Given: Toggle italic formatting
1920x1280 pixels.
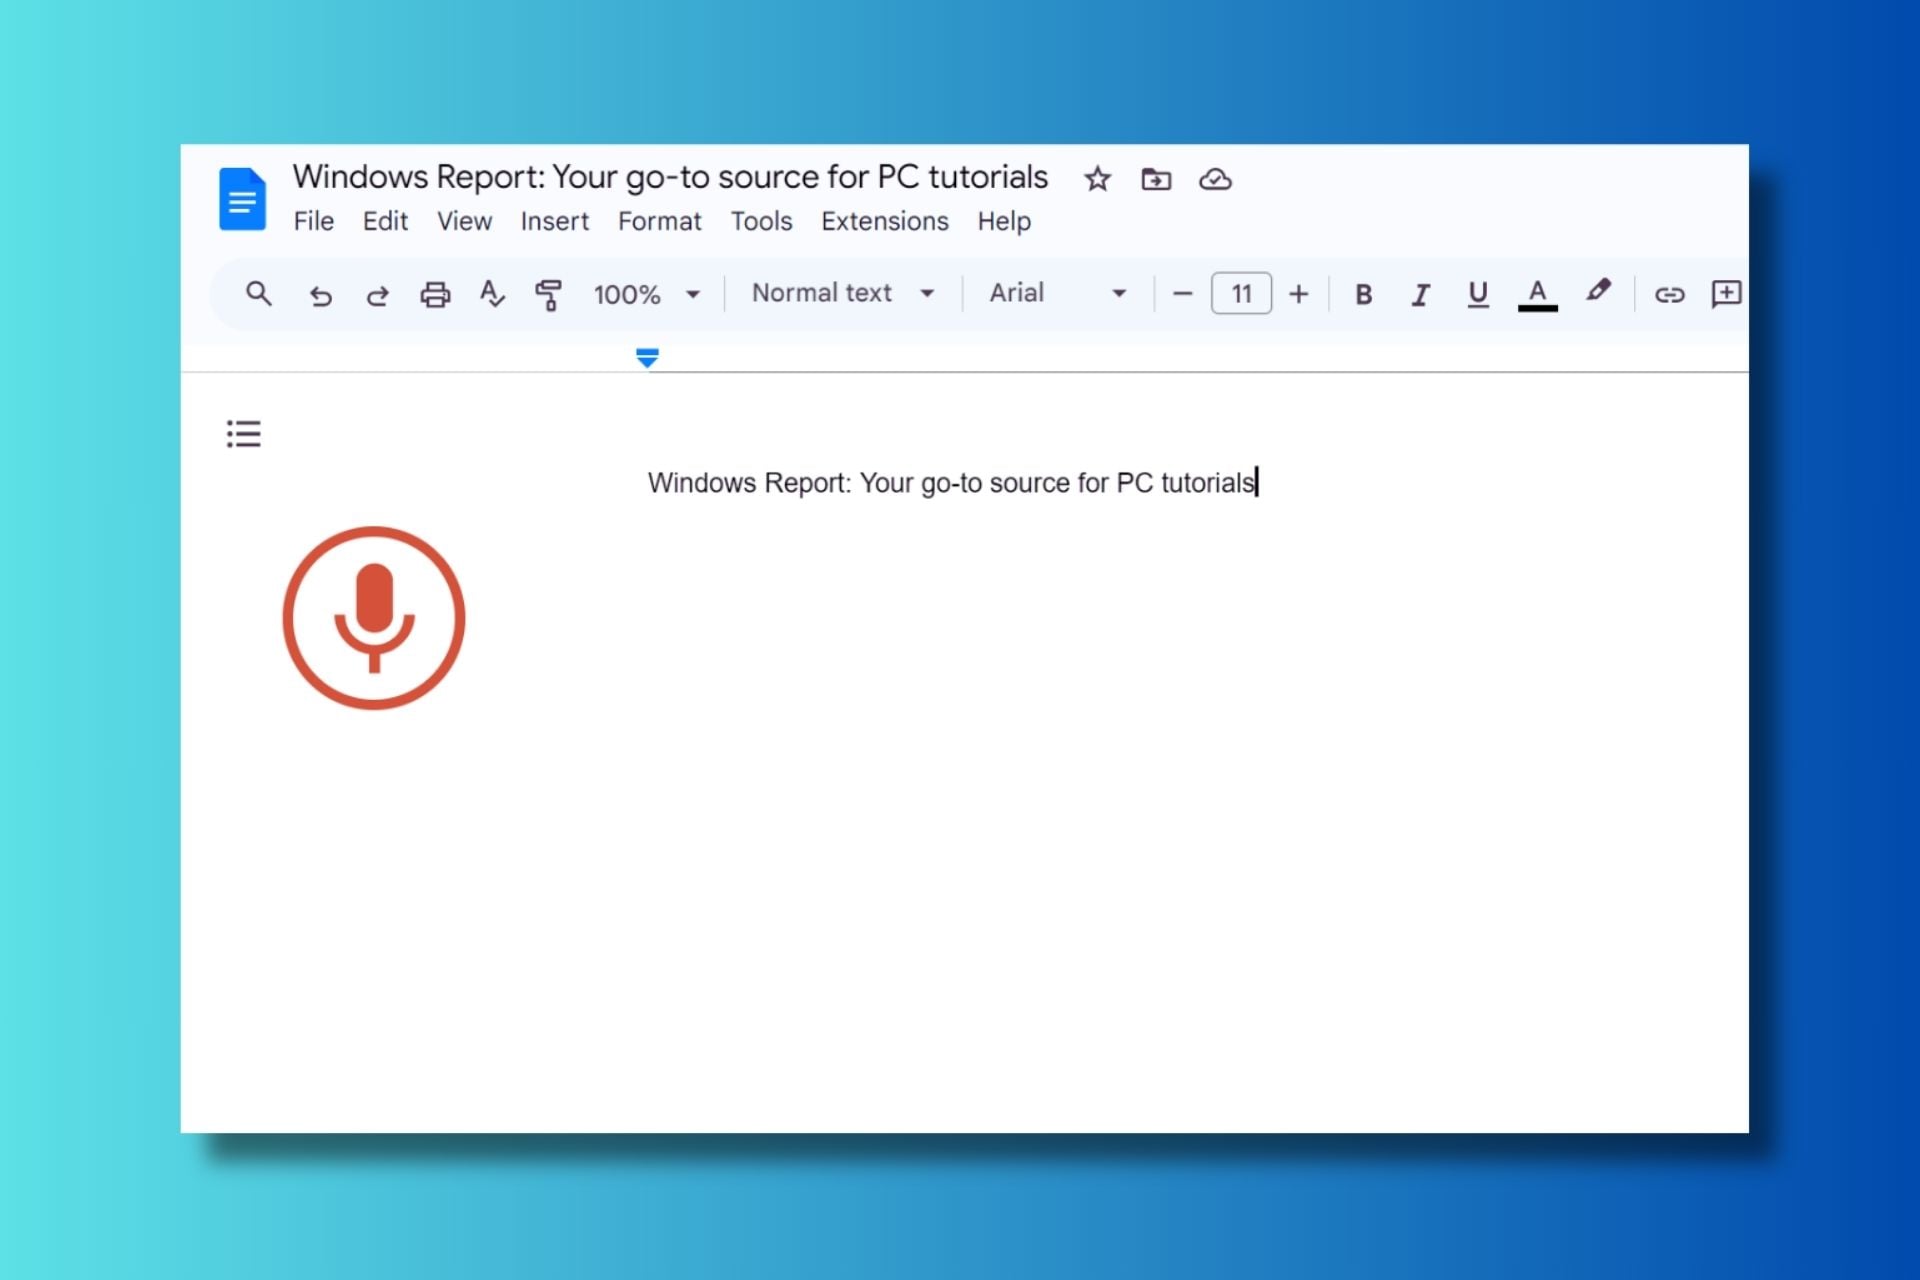Looking at the screenshot, I should coord(1420,294).
